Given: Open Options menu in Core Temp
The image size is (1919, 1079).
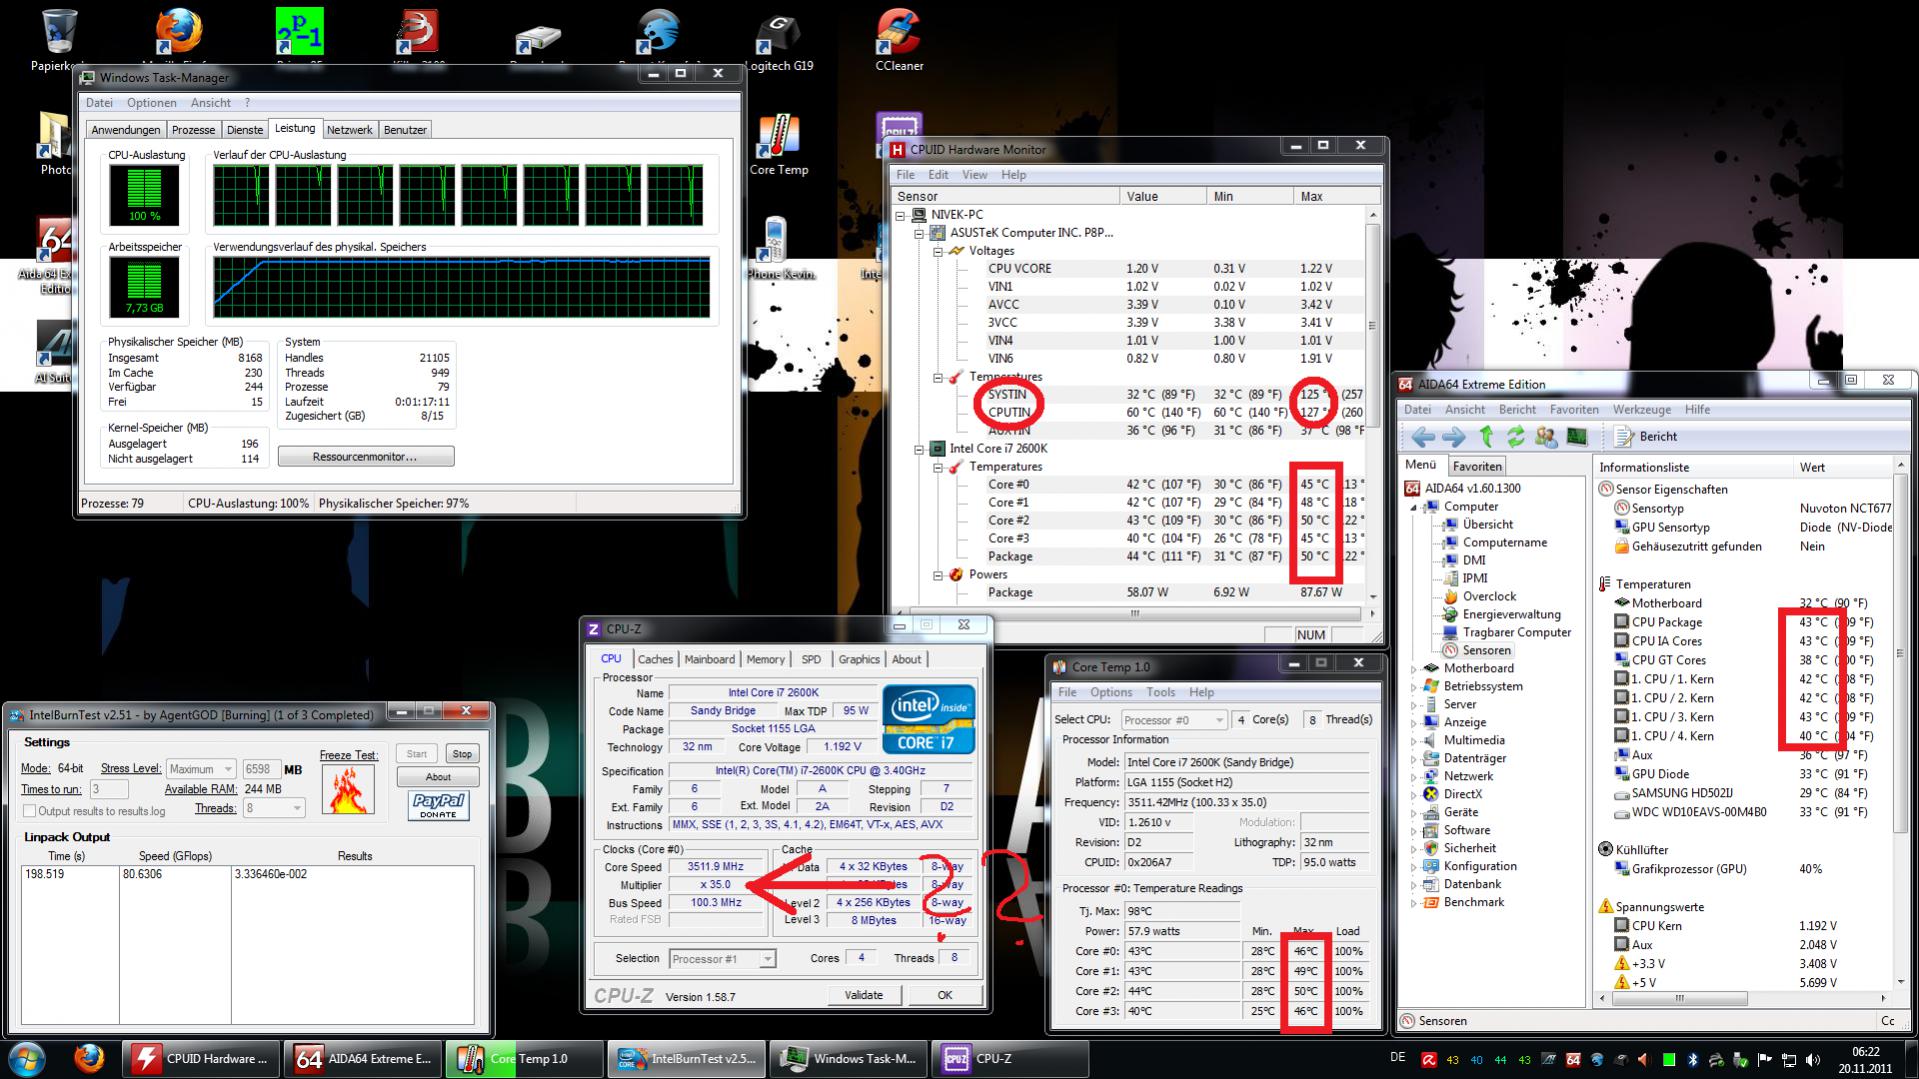Looking at the screenshot, I should pyautogui.click(x=1111, y=693).
